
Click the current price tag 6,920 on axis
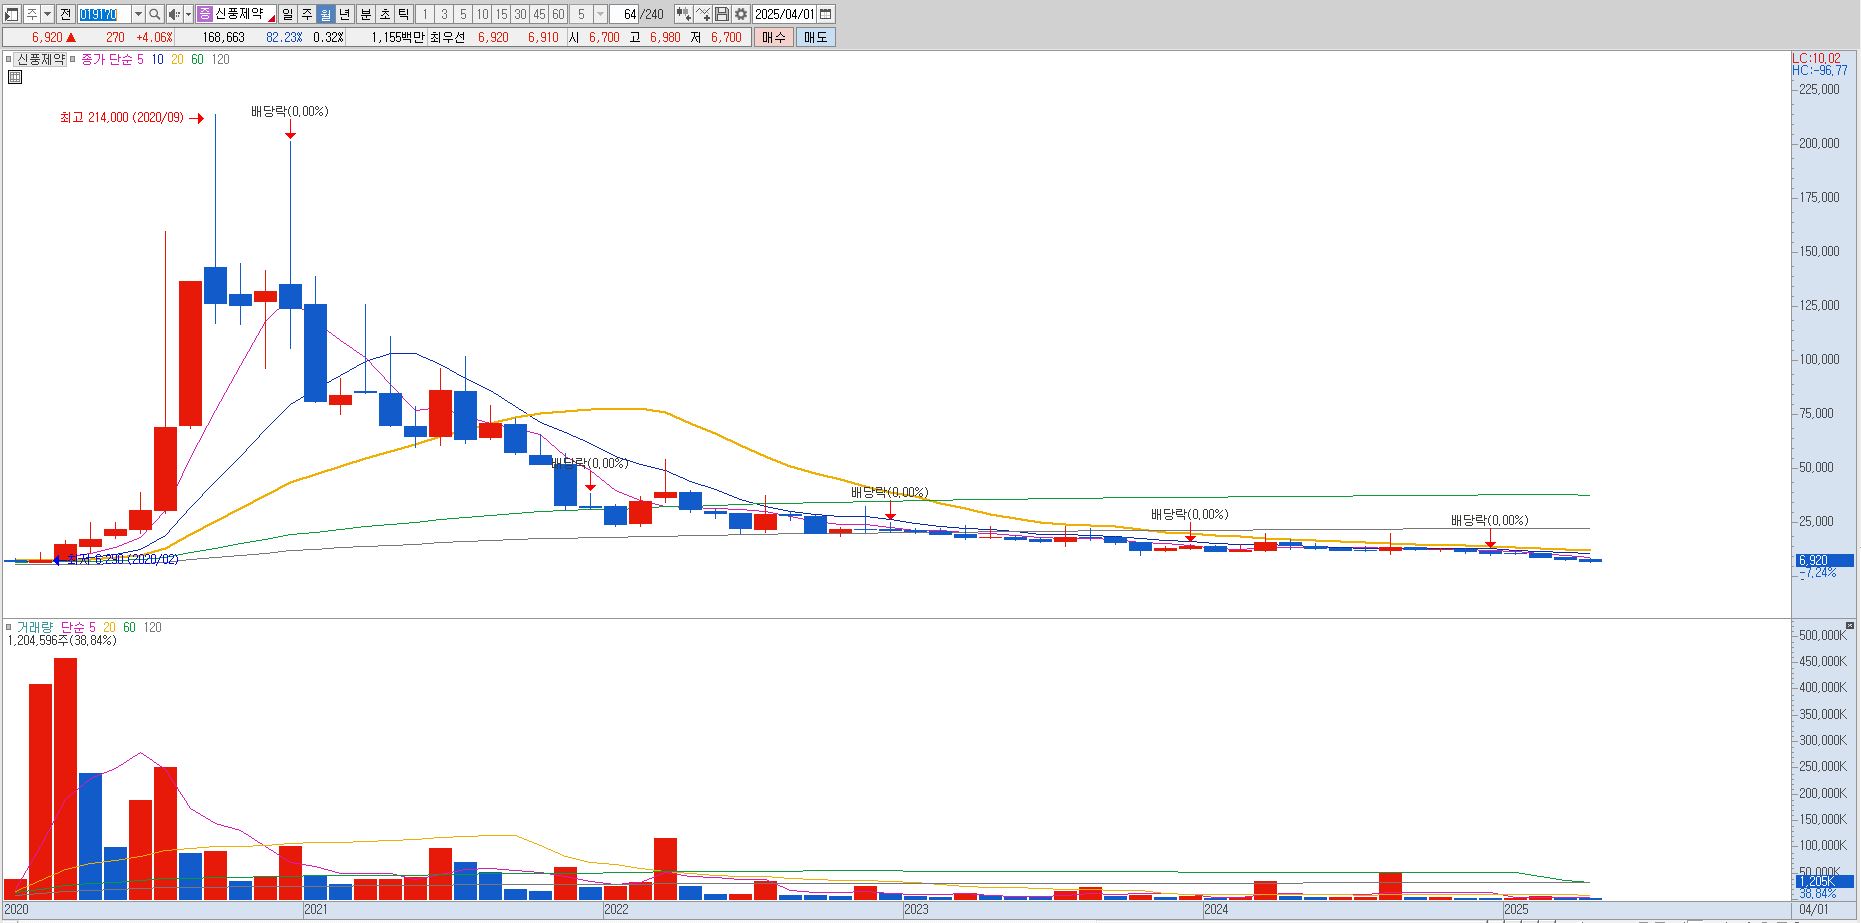tap(1823, 561)
